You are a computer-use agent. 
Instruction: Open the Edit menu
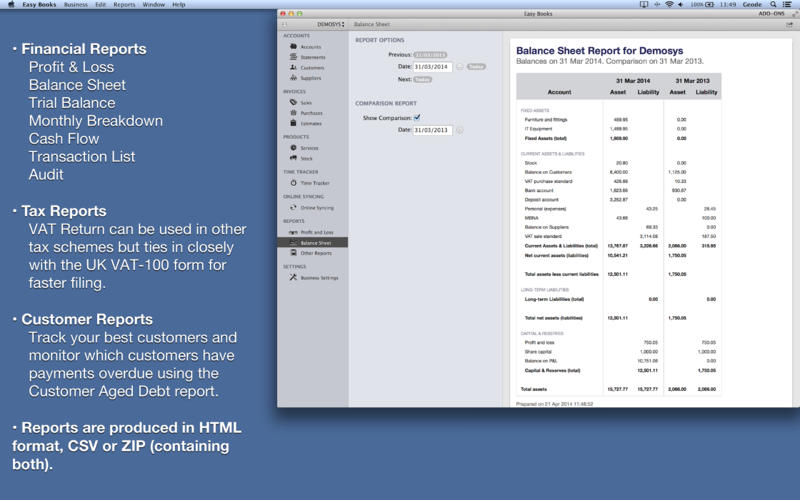tap(101, 4)
